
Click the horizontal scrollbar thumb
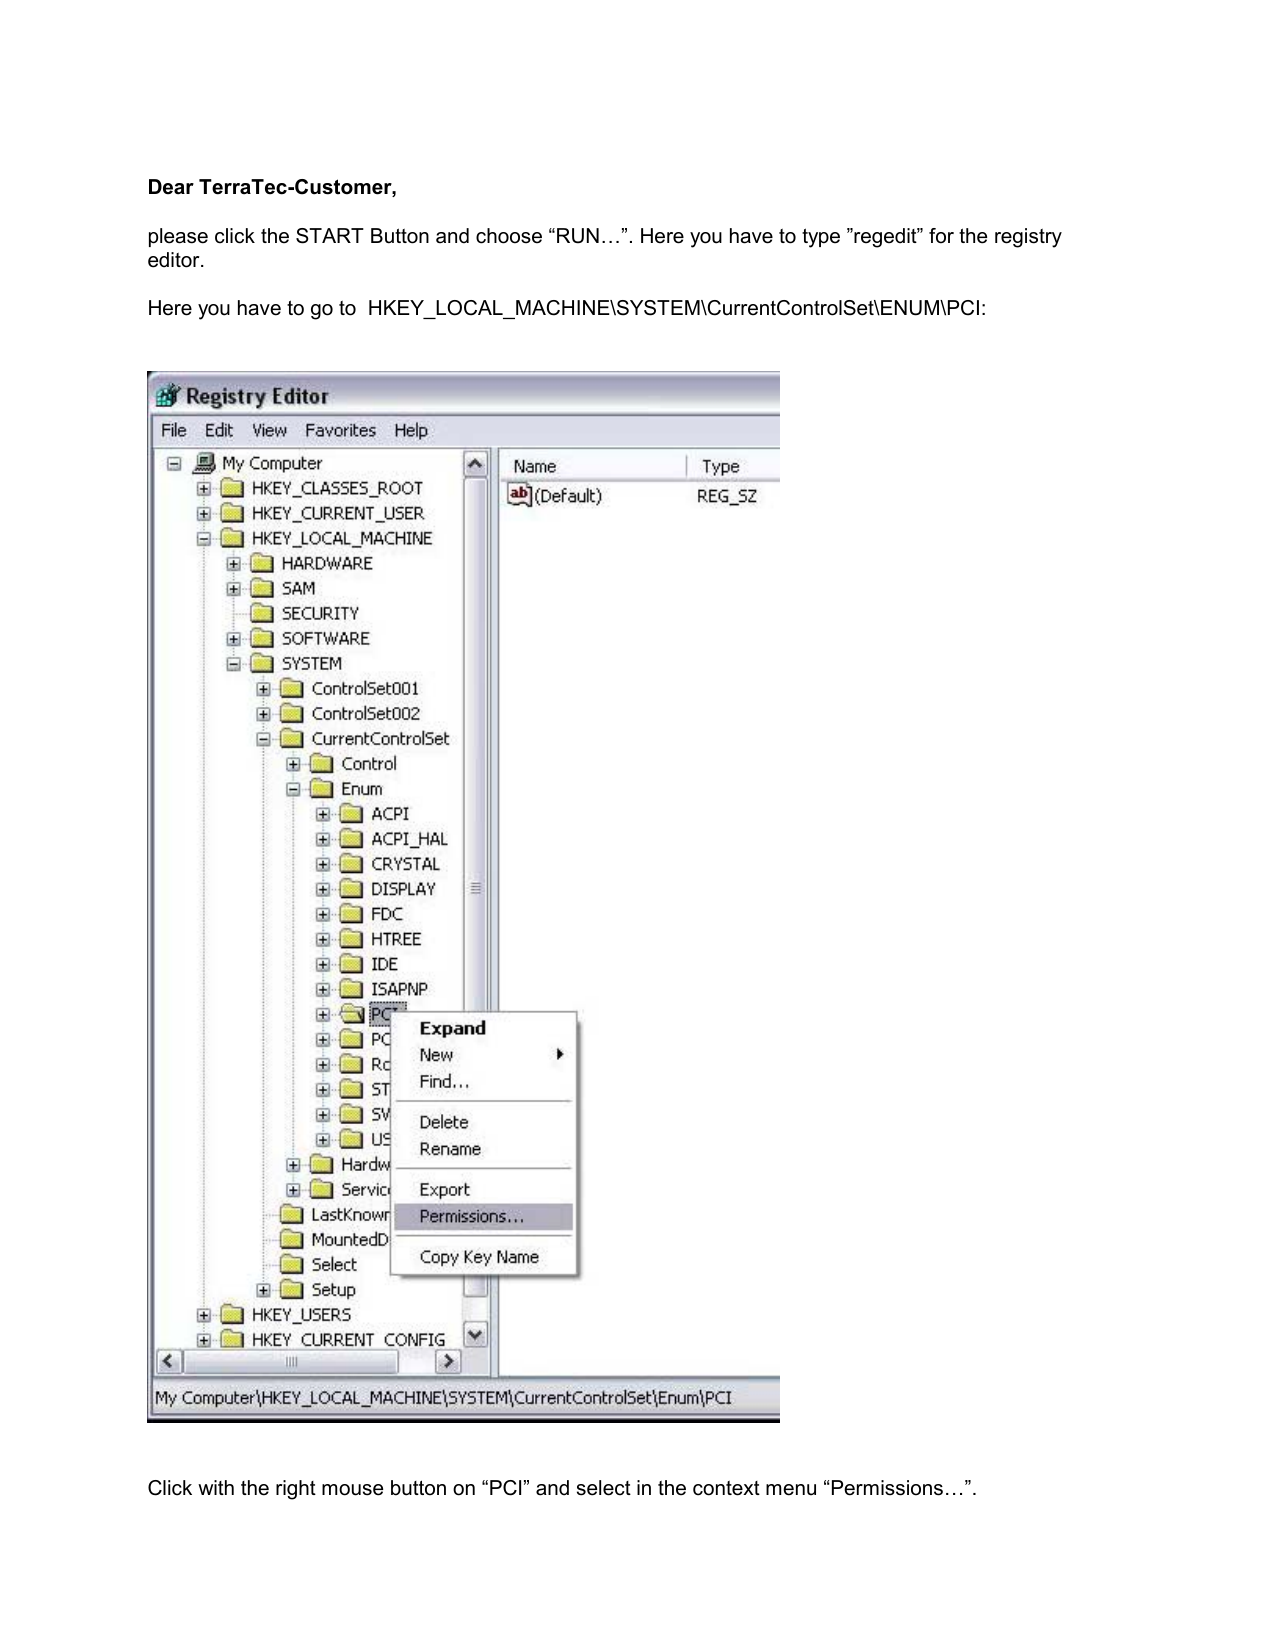click(290, 1361)
